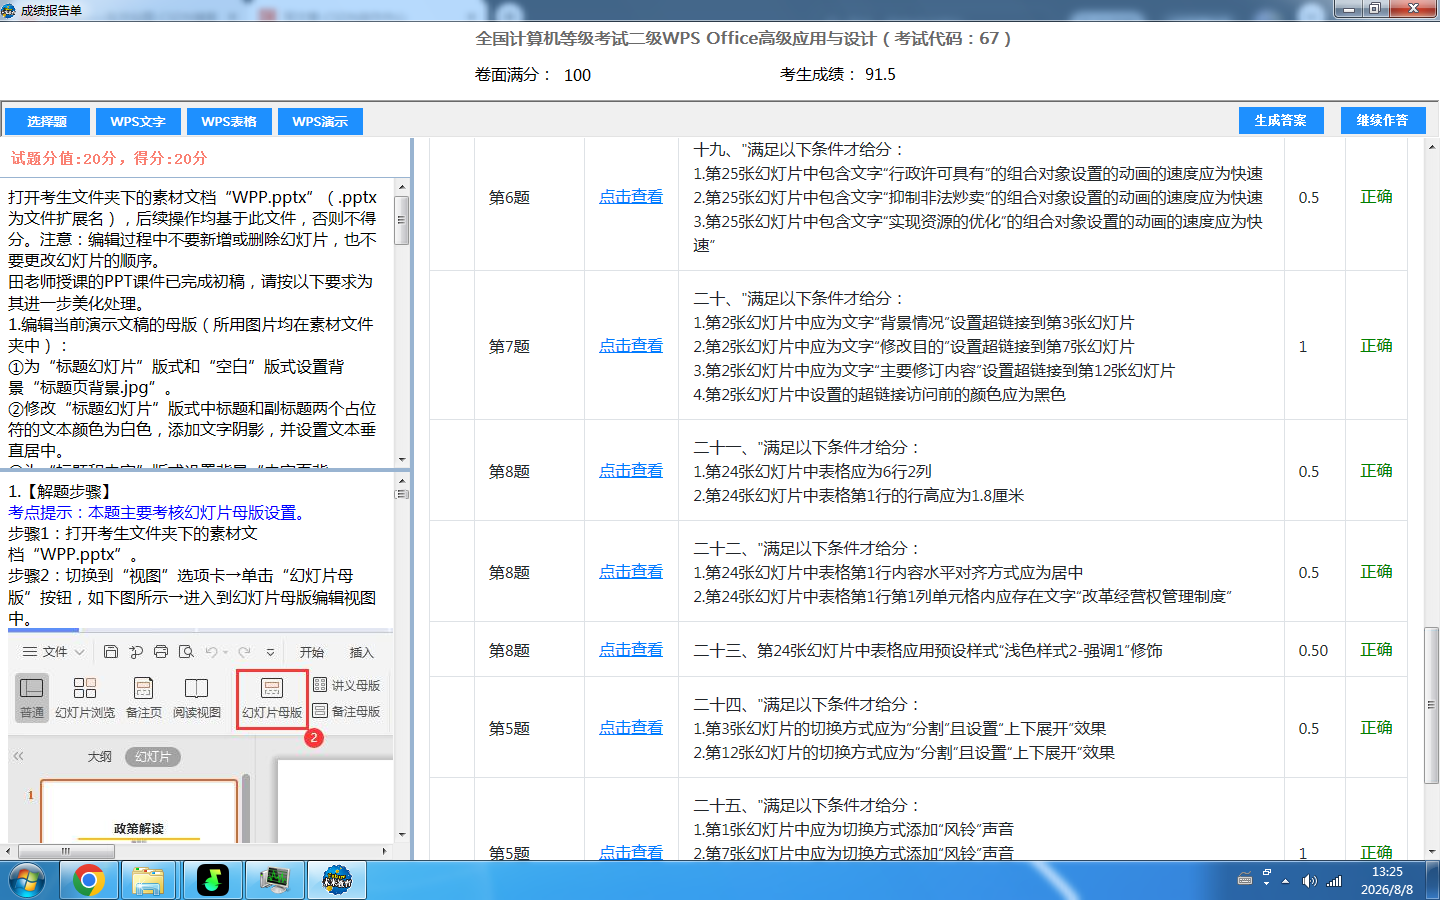Open the exam software icon on the taskbar
This screenshot has height=900, width=1440.
337,880
